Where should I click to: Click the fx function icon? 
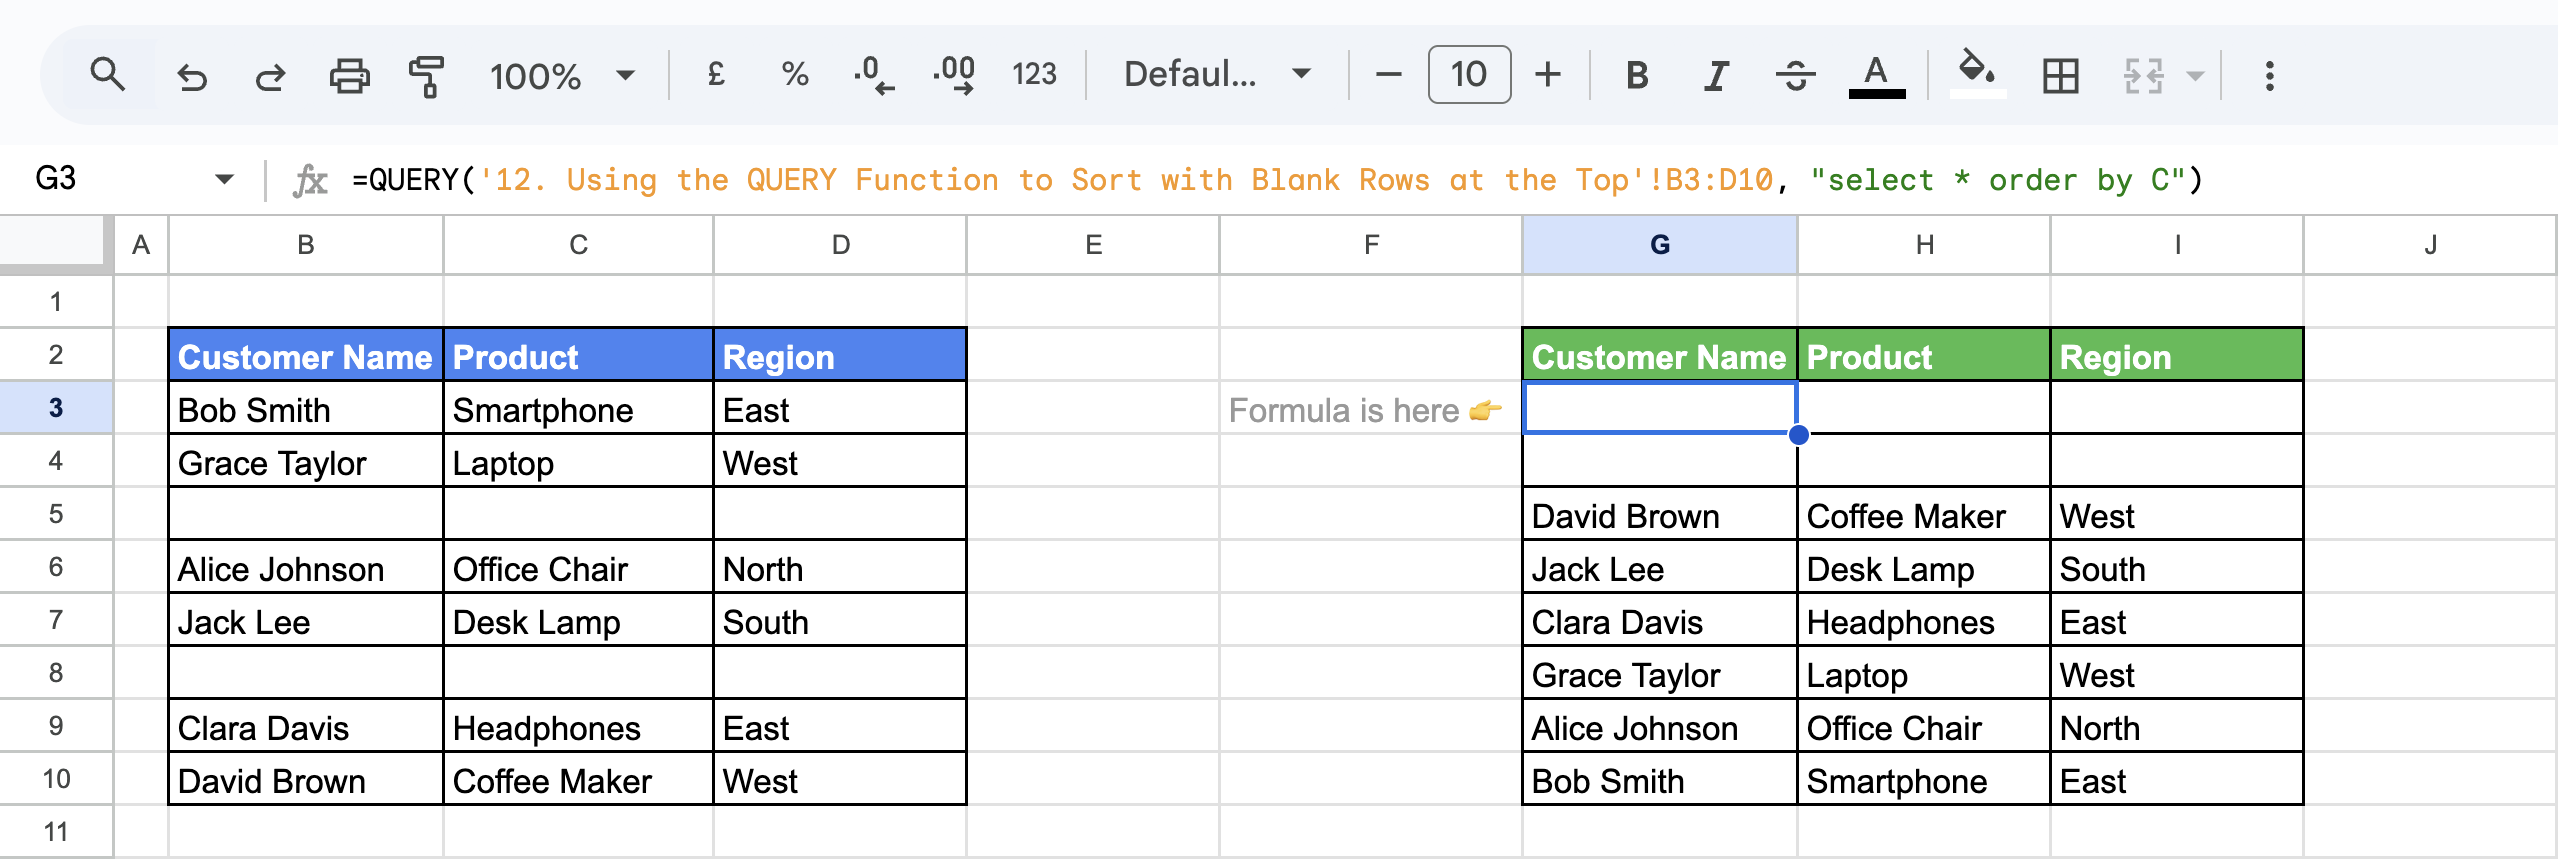pos(310,180)
